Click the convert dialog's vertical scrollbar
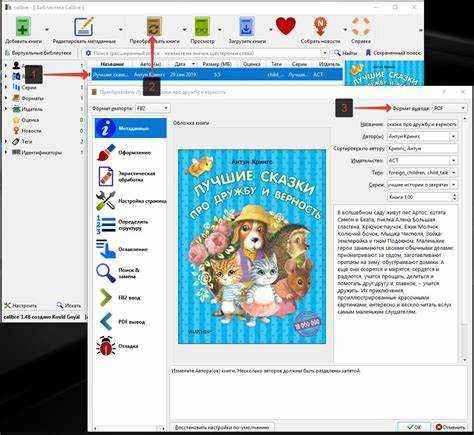 click(x=464, y=238)
